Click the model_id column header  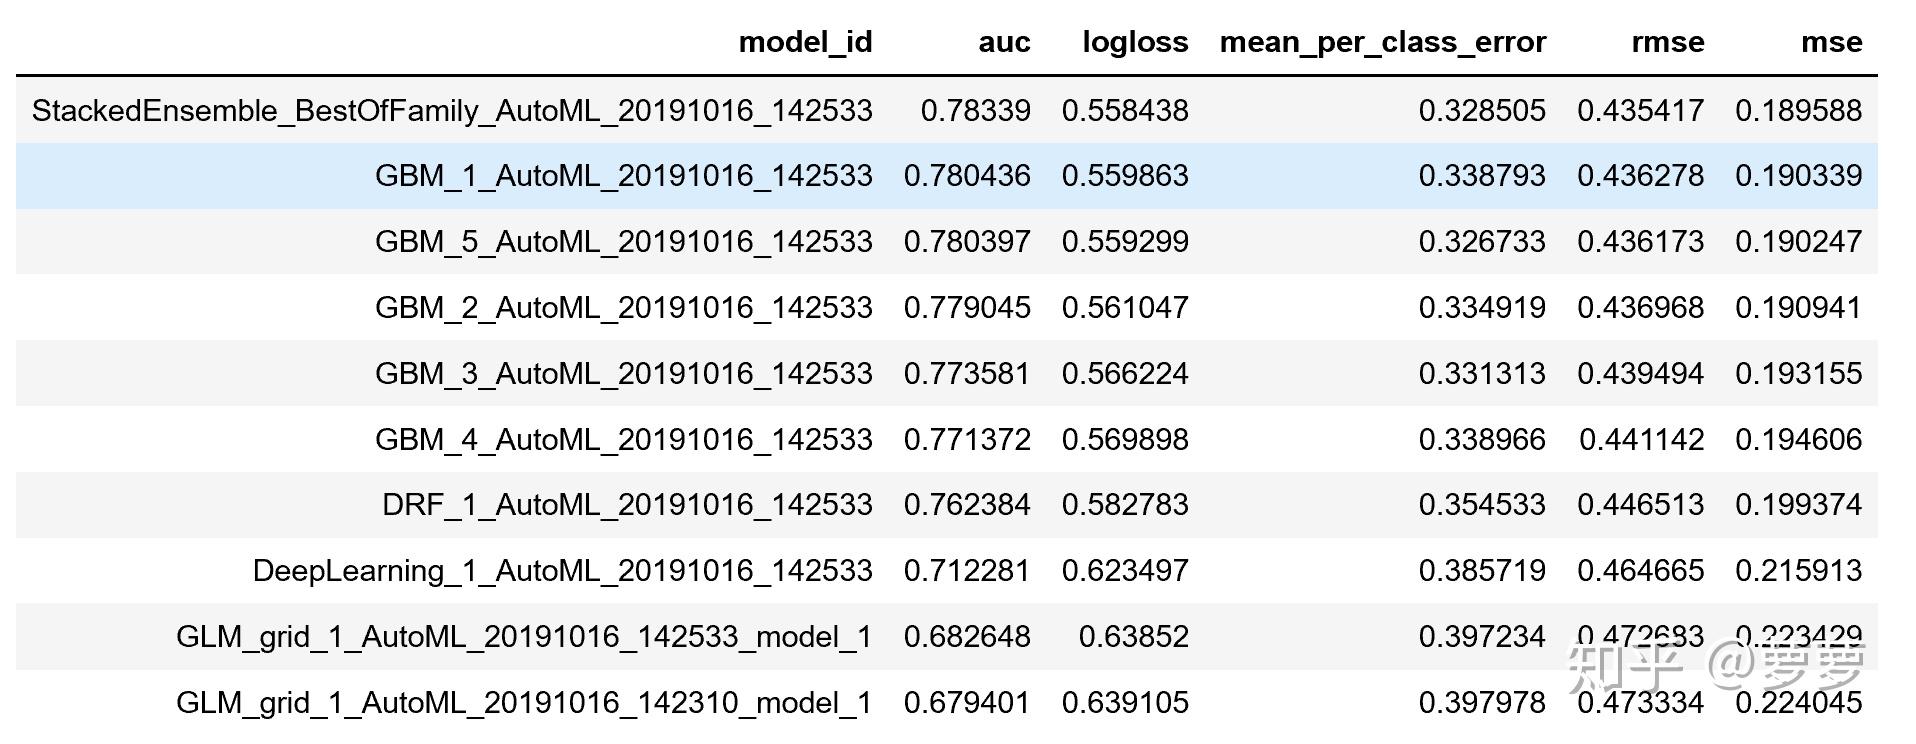pos(805,42)
